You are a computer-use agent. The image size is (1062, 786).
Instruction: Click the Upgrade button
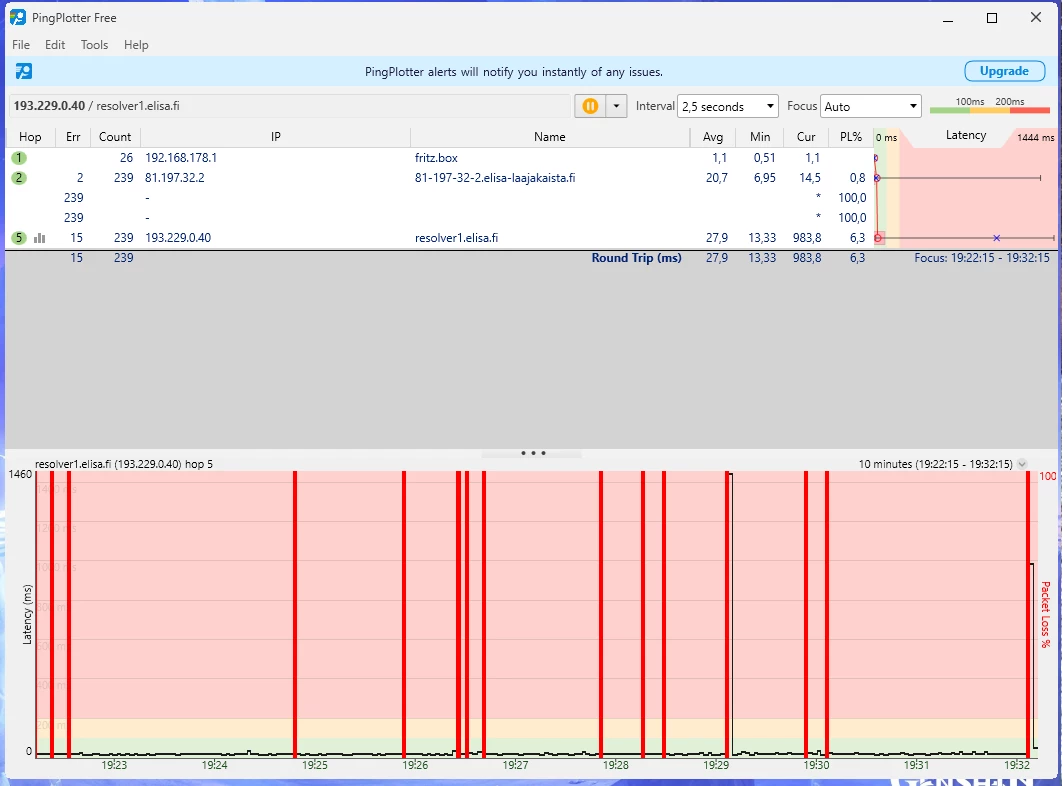pos(1003,71)
